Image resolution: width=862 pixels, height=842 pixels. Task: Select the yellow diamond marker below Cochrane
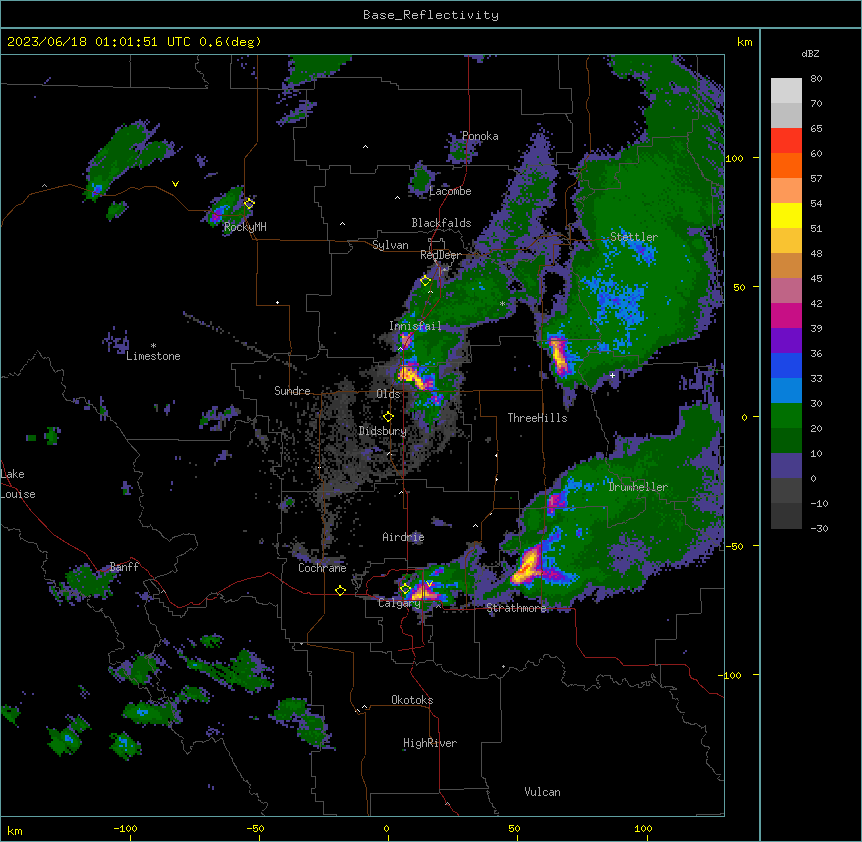point(340,590)
